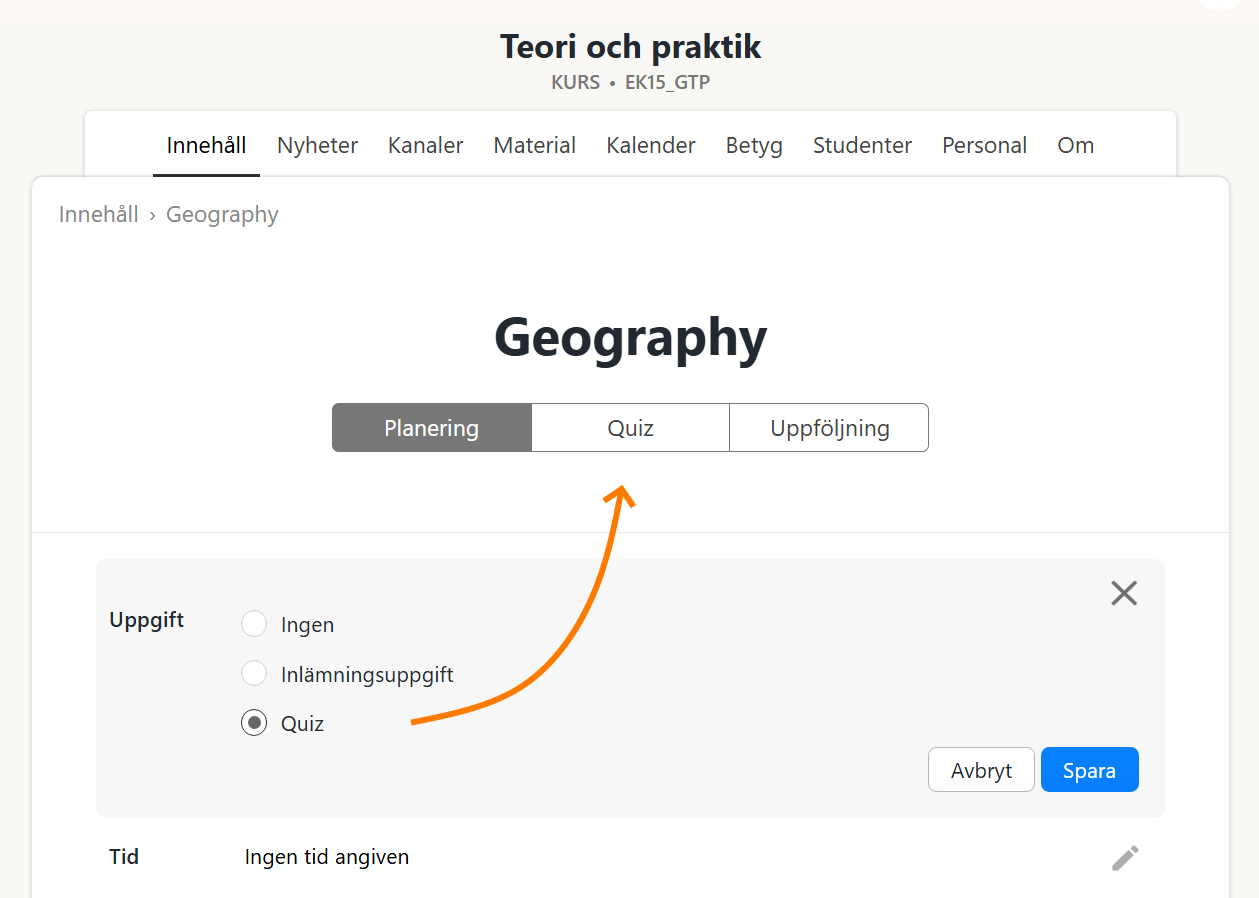Click the Avbryt button
The height and width of the screenshot is (898, 1259).
[980, 770]
